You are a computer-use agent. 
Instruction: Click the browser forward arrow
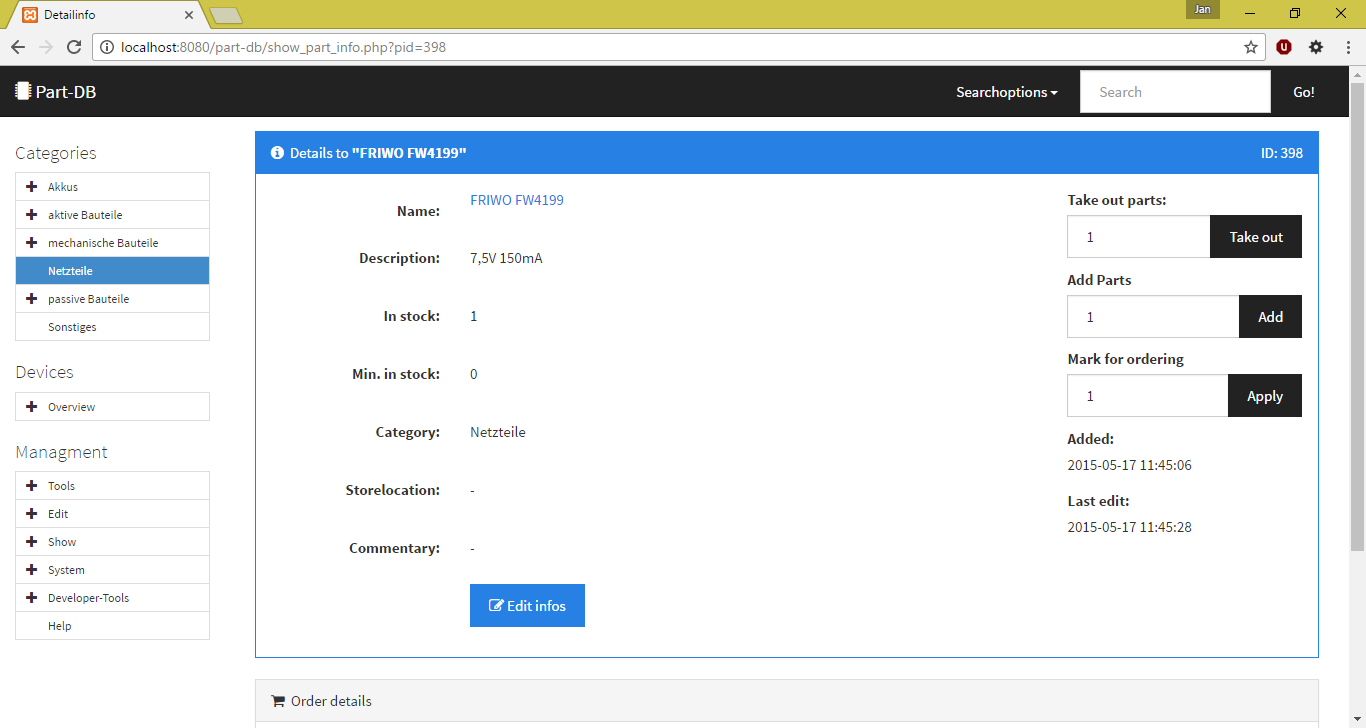click(46, 47)
